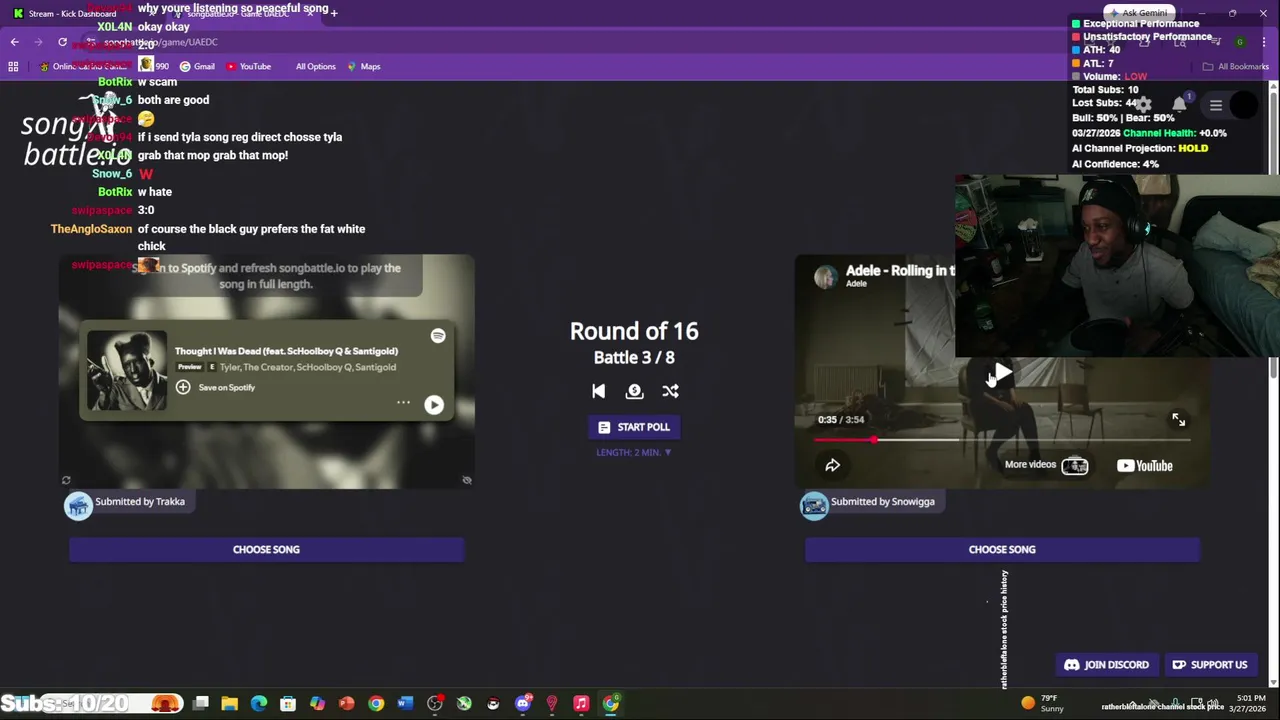The width and height of the screenshot is (1280, 720).
Task: Open Apple Music from the taskbar
Action: tap(581, 704)
